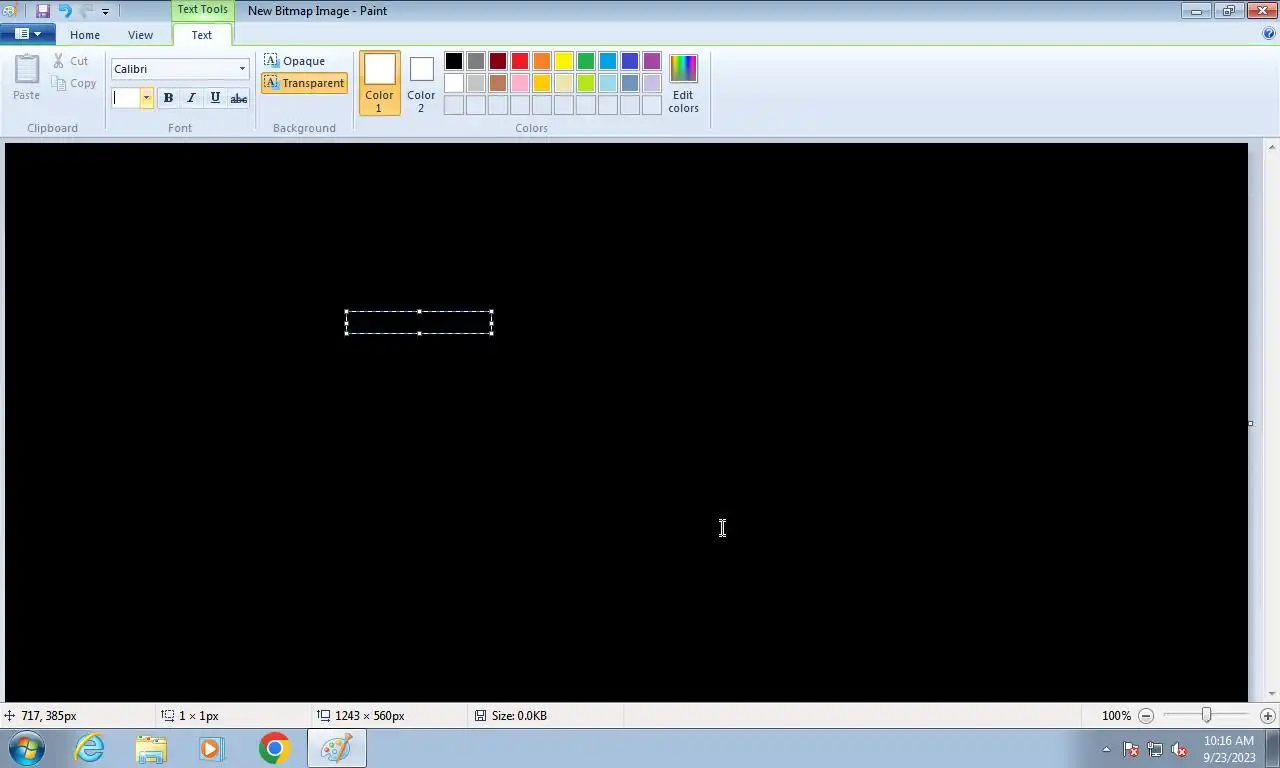Click the Undo arrow in title bar
Image resolution: width=1280 pixels, height=768 pixels.
(x=65, y=11)
